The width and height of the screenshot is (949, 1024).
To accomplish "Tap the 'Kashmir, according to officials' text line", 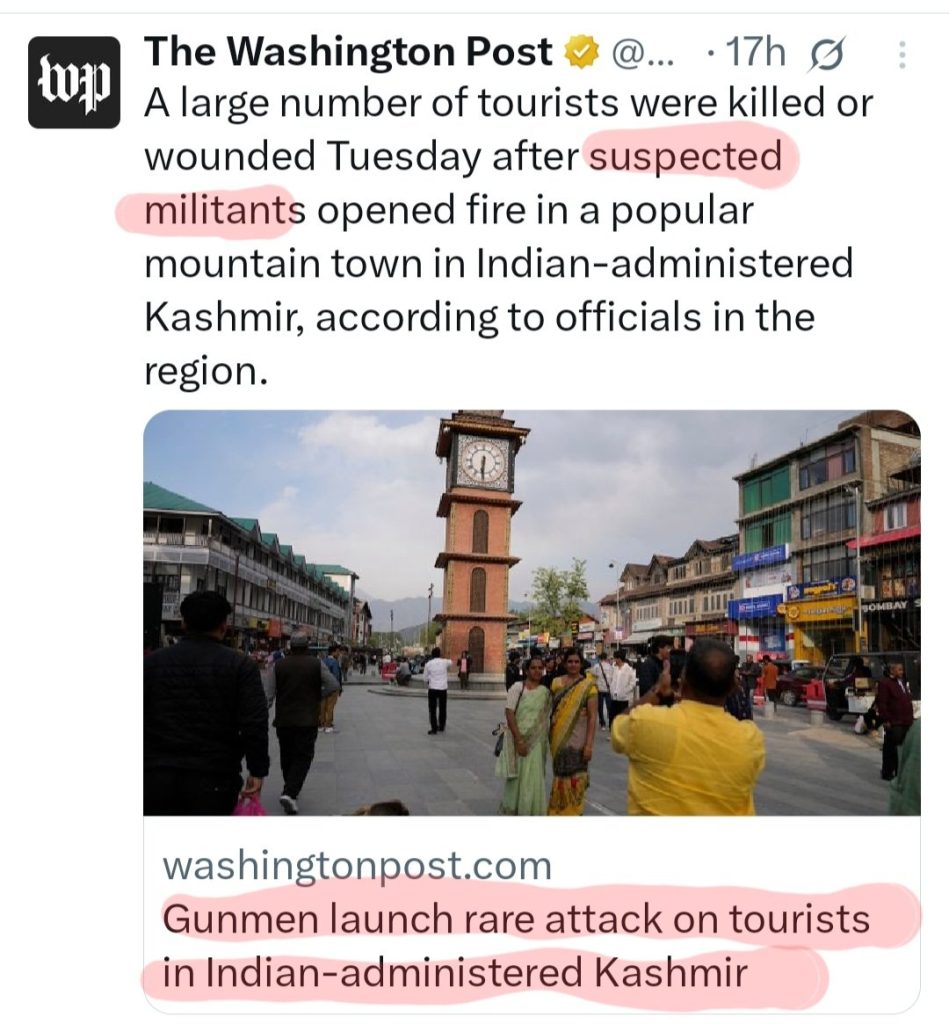I will click(x=479, y=317).
